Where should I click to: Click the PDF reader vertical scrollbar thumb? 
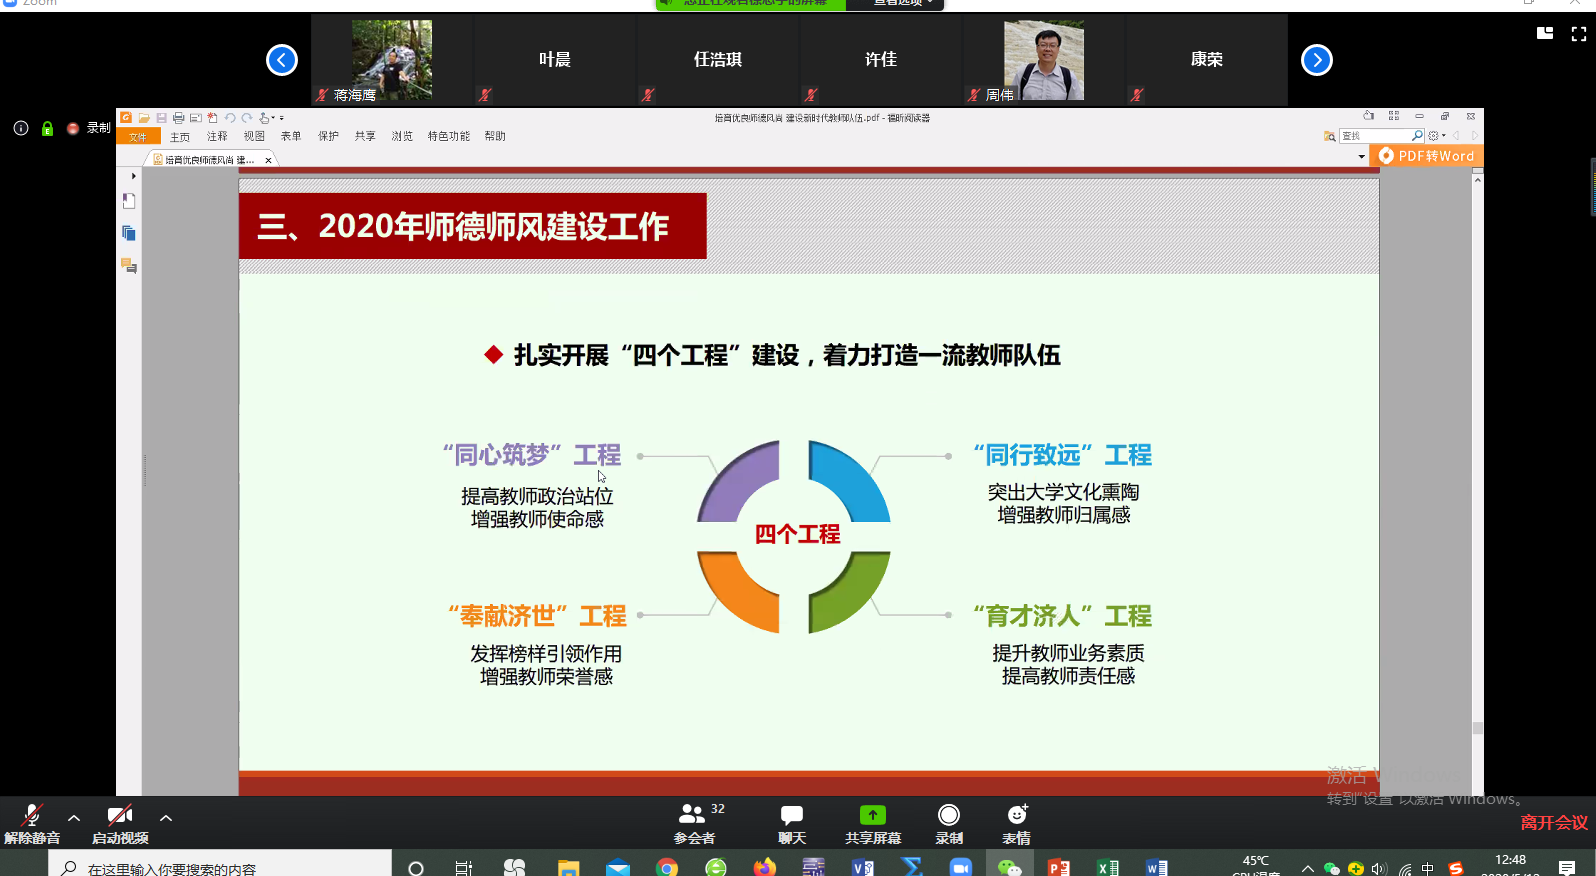1477,728
